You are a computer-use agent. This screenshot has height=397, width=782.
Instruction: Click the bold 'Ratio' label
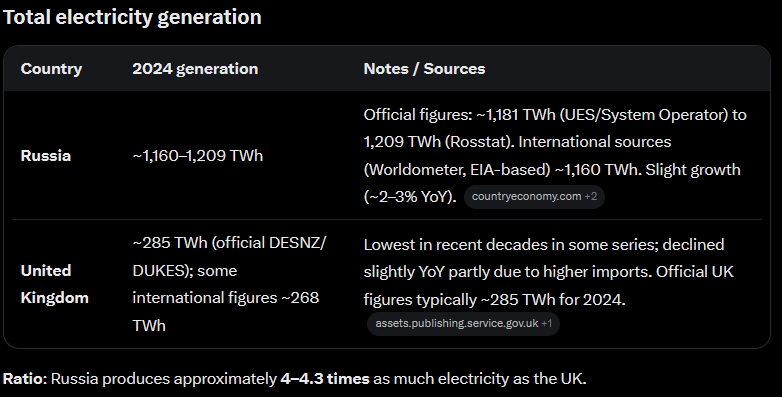click(24, 379)
